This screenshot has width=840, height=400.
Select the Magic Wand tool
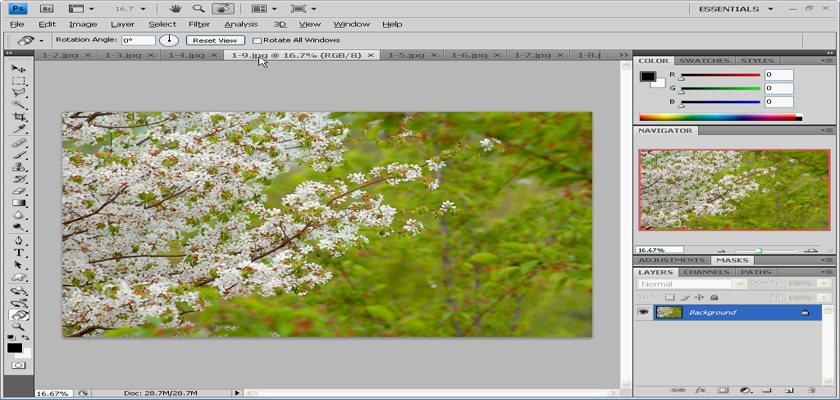pos(19,105)
